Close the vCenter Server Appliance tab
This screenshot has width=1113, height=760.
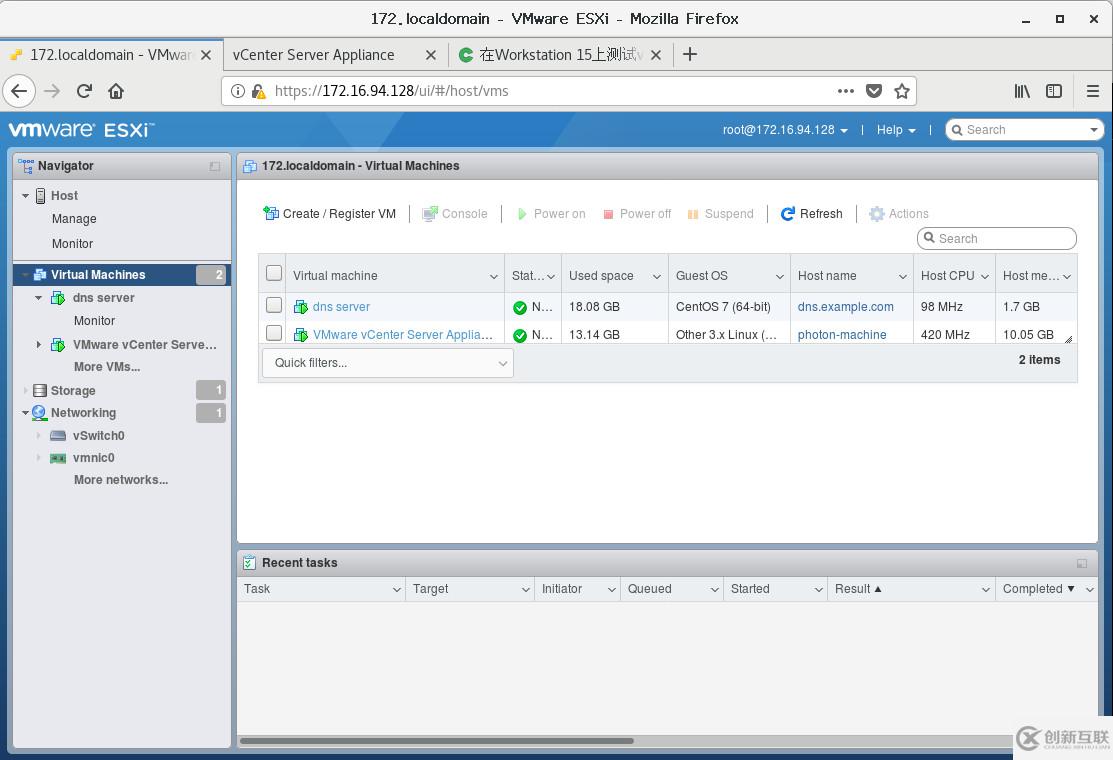(431, 55)
